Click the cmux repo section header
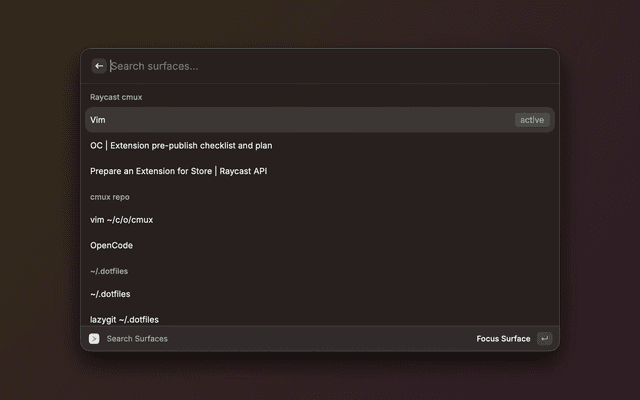 (x=110, y=197)
